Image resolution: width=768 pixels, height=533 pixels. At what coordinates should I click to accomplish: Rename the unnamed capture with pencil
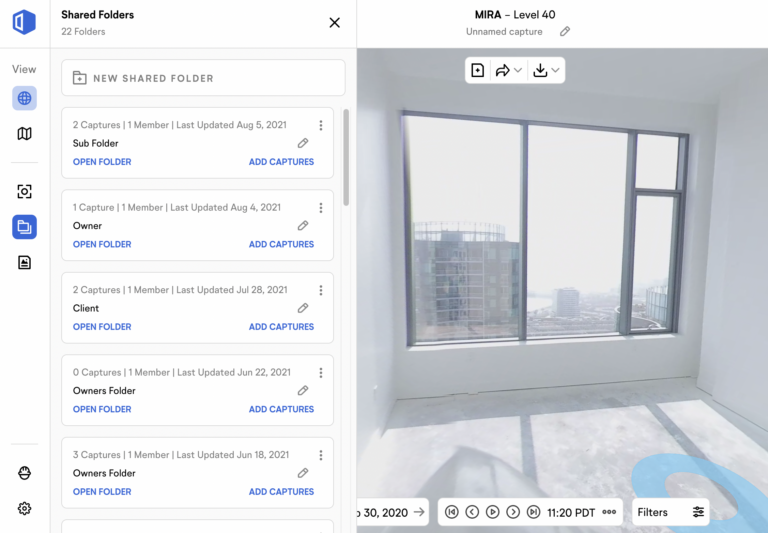coord(565,32)
